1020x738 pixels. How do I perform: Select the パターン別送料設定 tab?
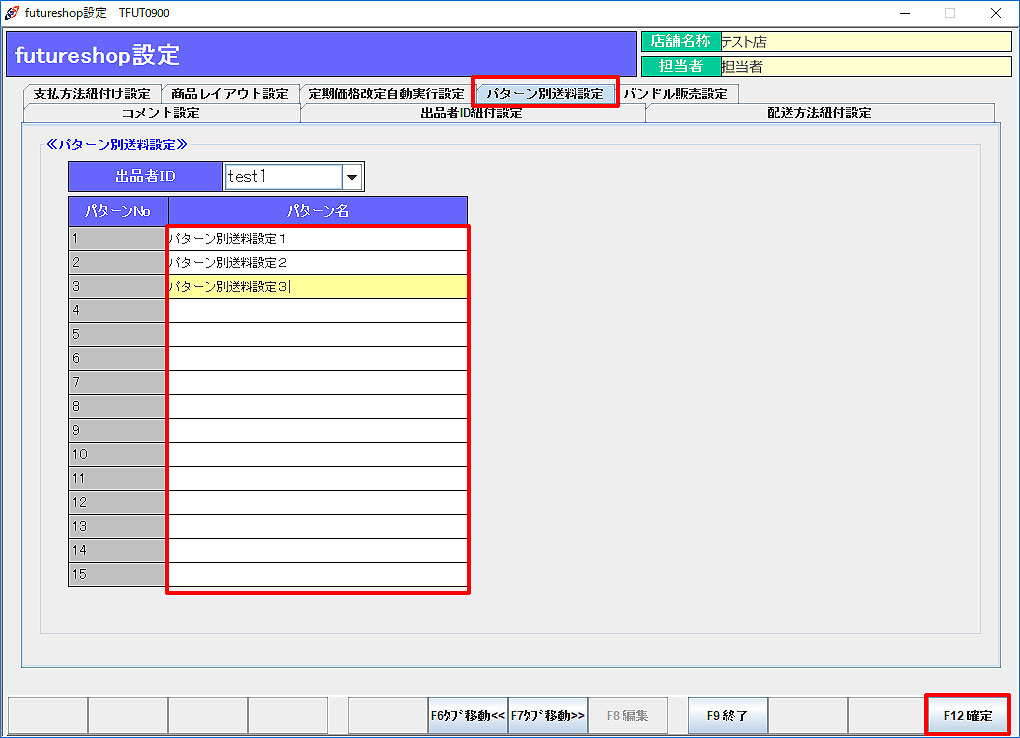(545, 94)
